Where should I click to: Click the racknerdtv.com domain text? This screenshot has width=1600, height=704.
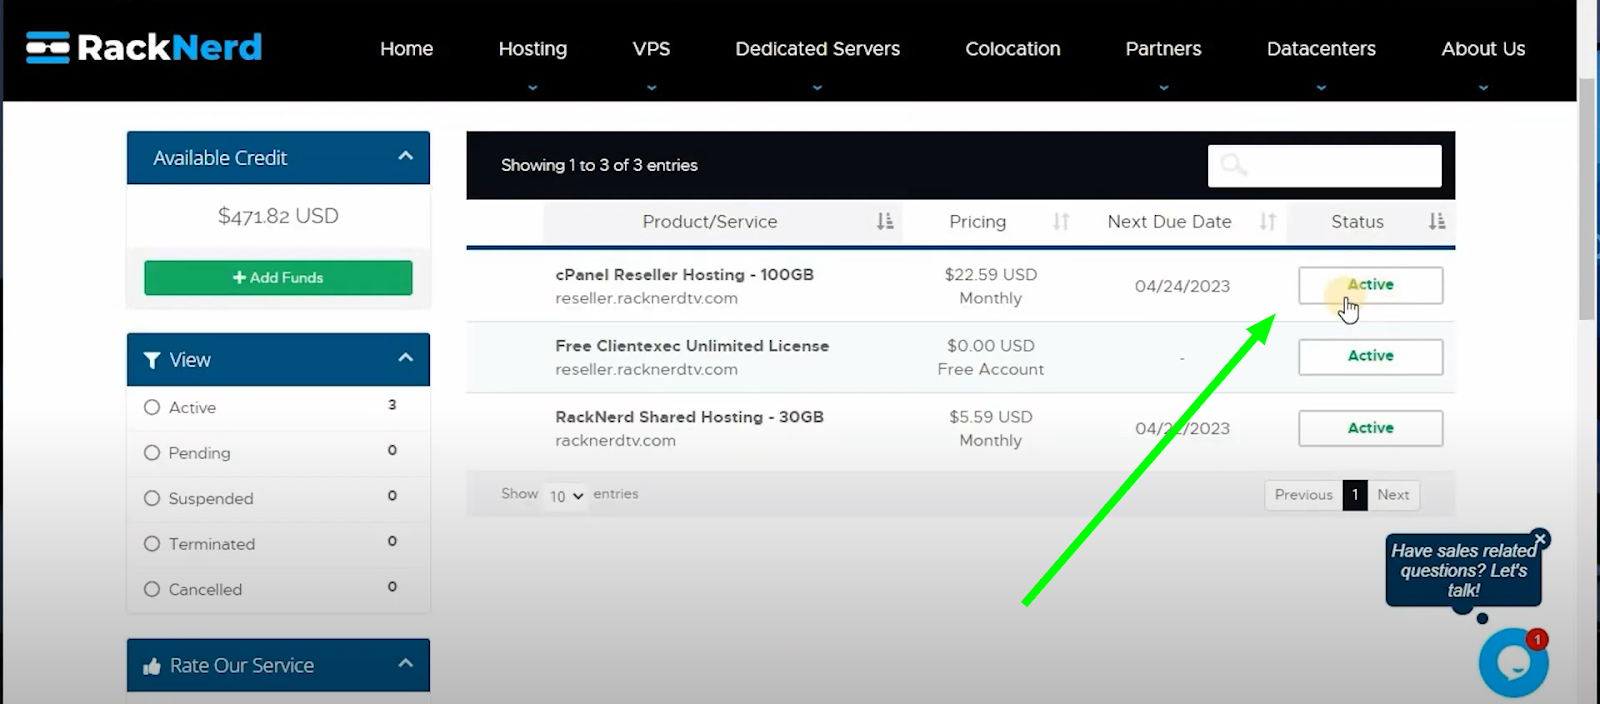coord(615,441)
